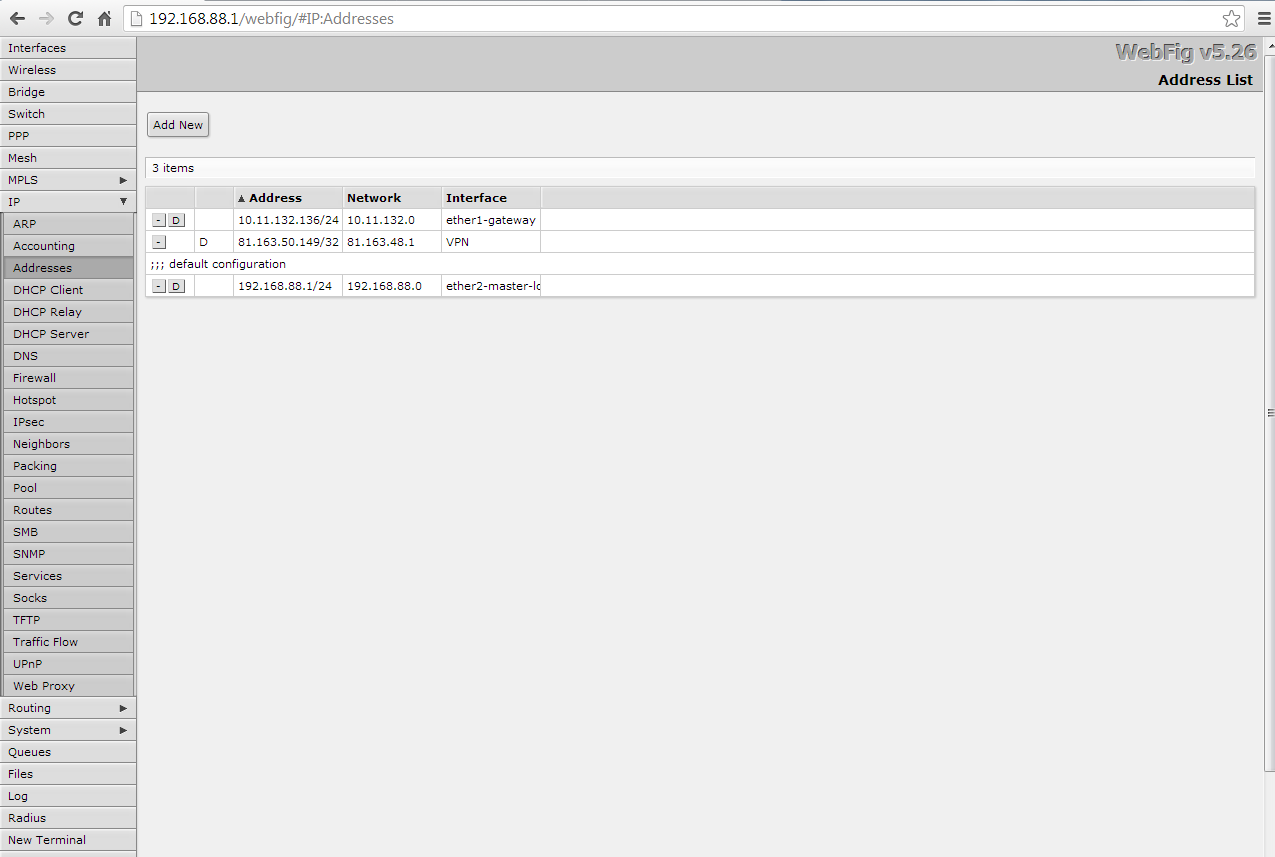The image size is (1275, 857).
Task: Open the Bridge menu
Action: 68,92
